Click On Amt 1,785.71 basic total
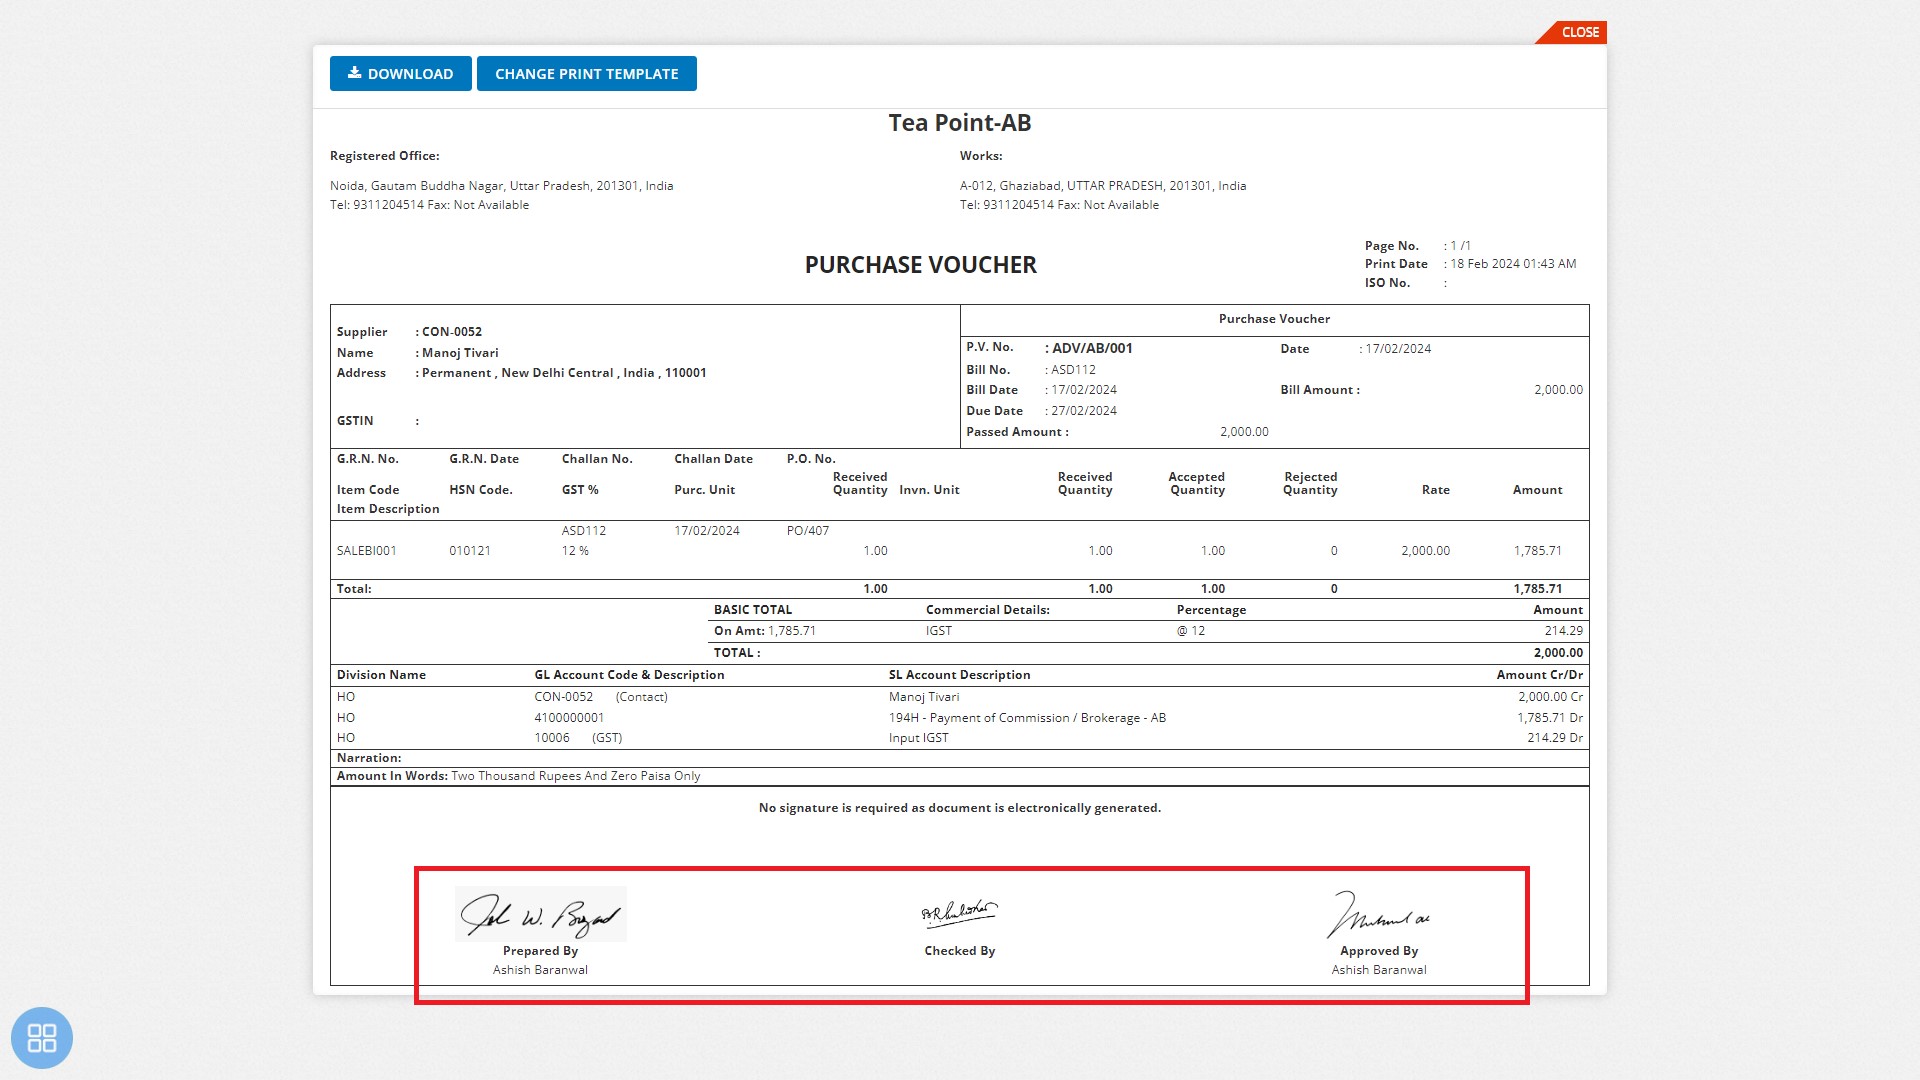Viewport: 1920px width, 1080px height. click(765, 631)
